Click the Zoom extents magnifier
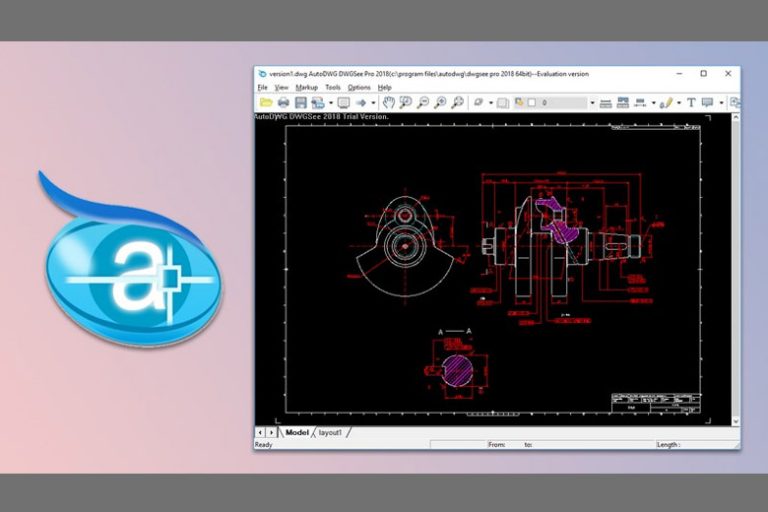Screen dimensions: 768x512 coord(457,102)
